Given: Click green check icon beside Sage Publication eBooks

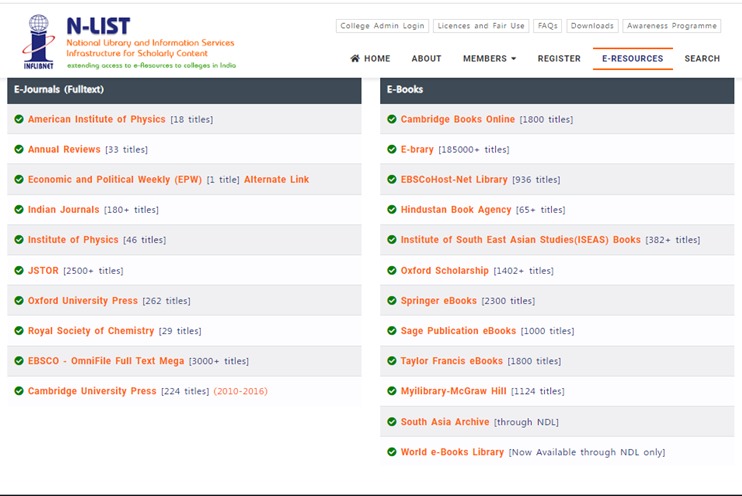Looking at the screenshot, I should pos(392,330).
